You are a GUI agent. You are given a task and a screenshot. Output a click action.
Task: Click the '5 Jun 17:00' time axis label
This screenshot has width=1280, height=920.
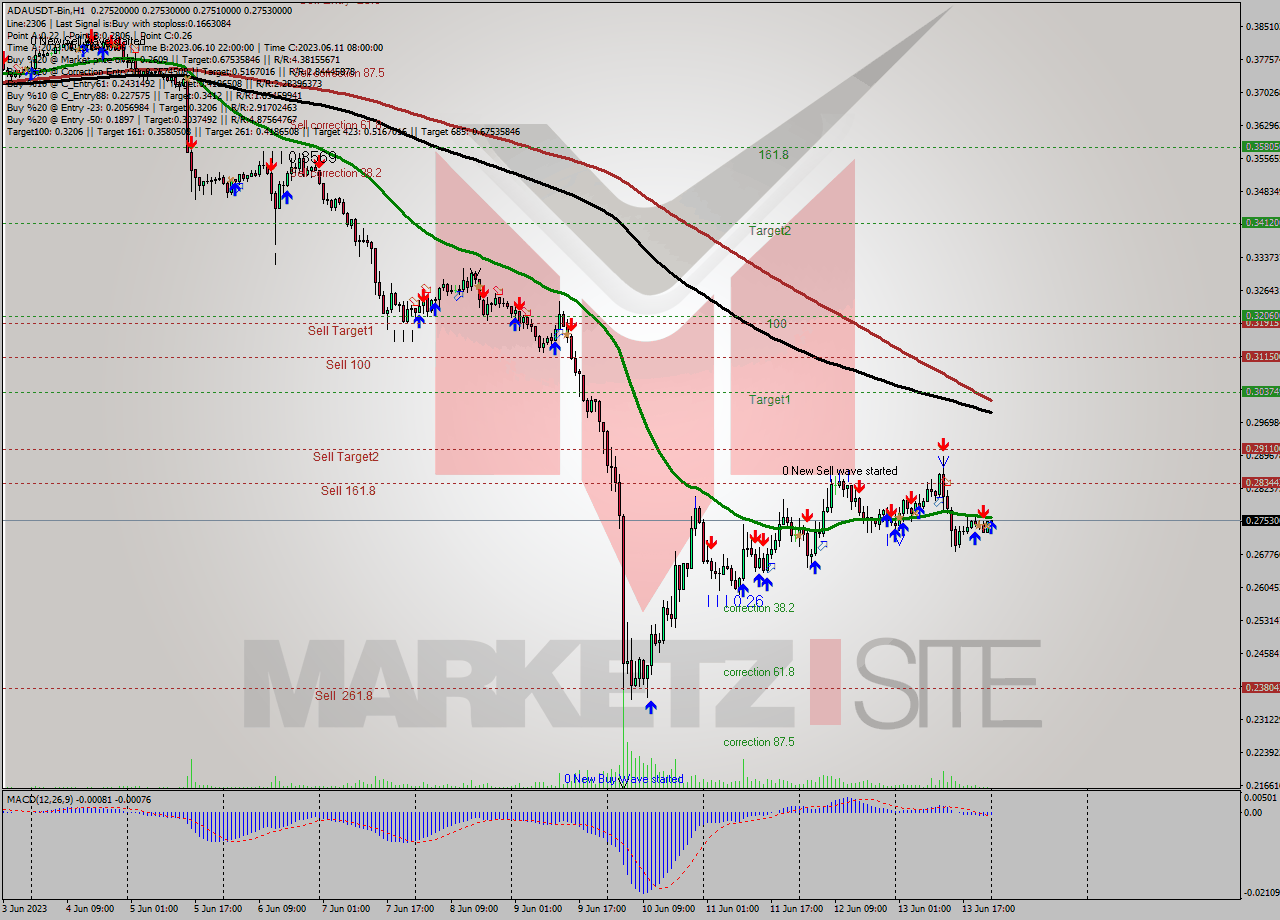pyautogui.click(x=218, y=909)
